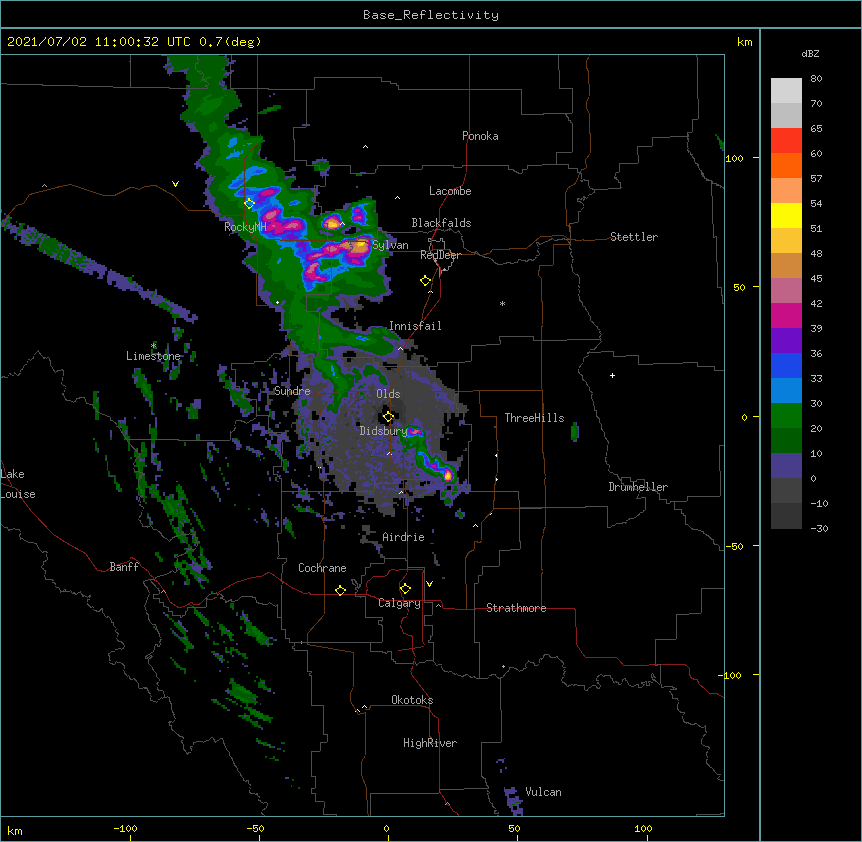Click the Calgary city label
This screenshot has width=862, height=842.
[399, 603]
